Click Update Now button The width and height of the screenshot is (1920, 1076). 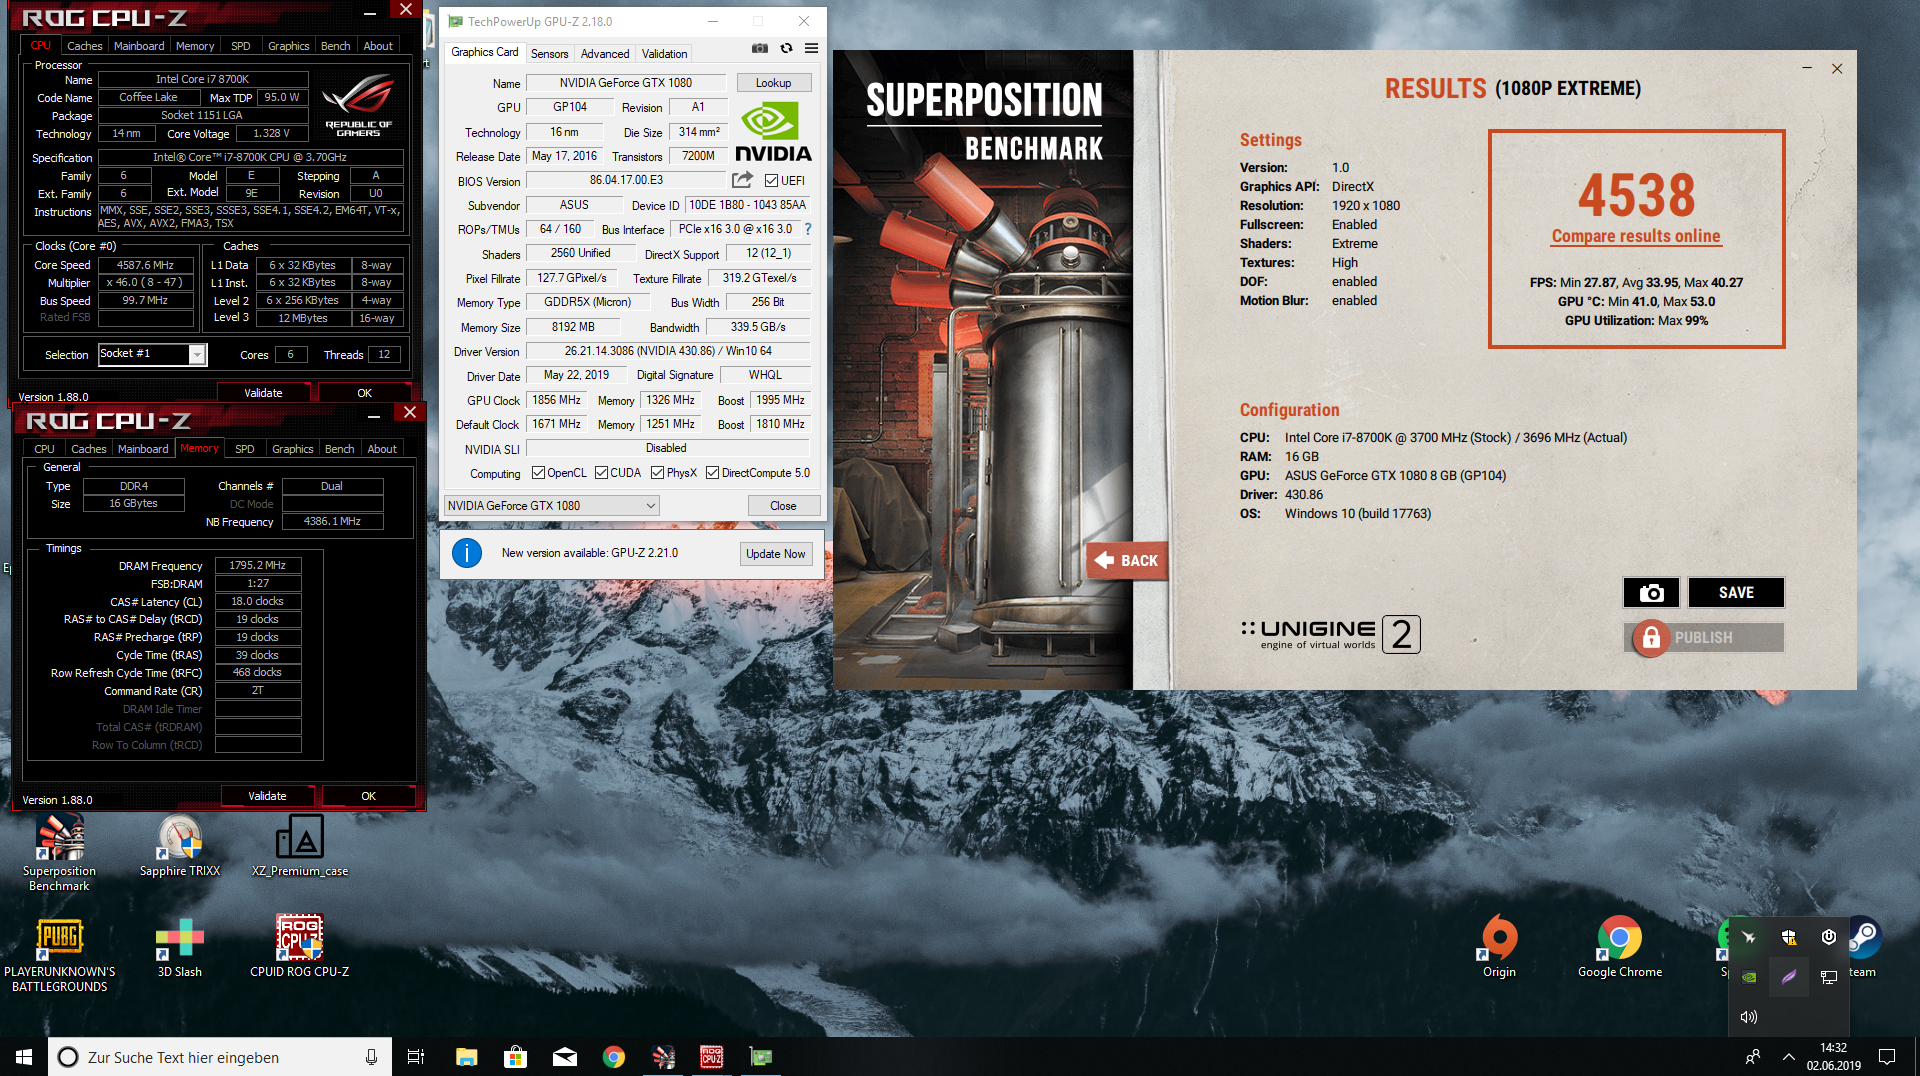click(775, 554)
